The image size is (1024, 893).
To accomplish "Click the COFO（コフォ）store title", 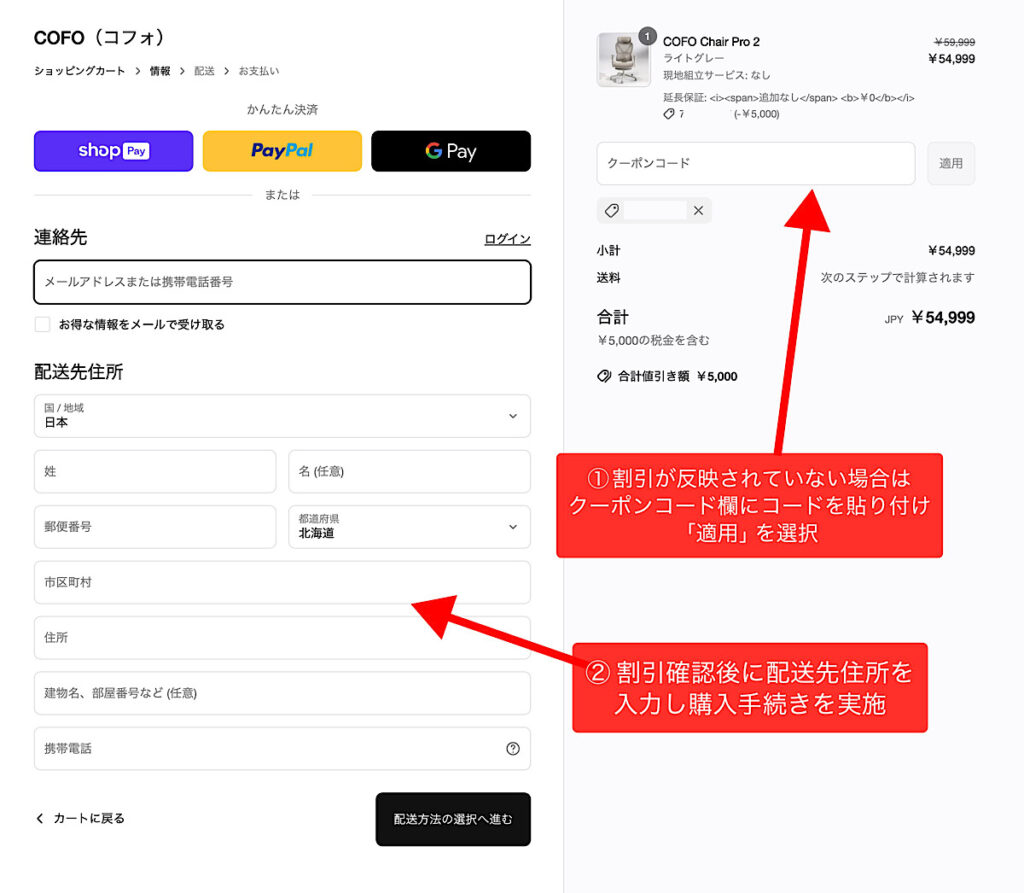I will 99,37.
